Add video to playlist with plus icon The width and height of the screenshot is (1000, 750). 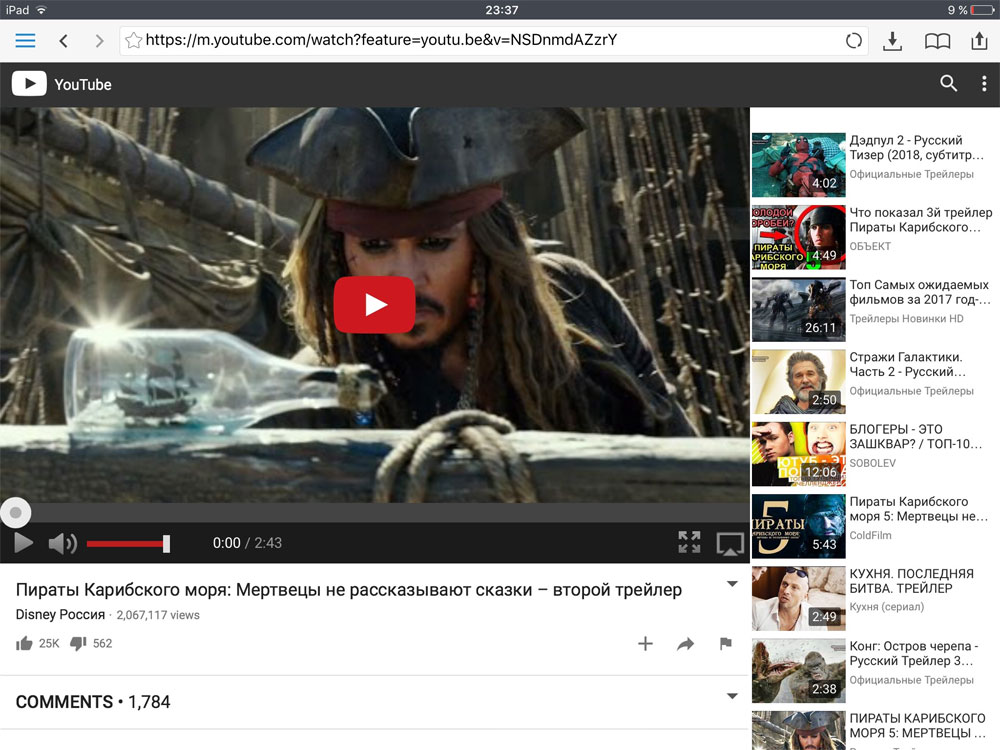pyautogui.click(x=645, y=643)
